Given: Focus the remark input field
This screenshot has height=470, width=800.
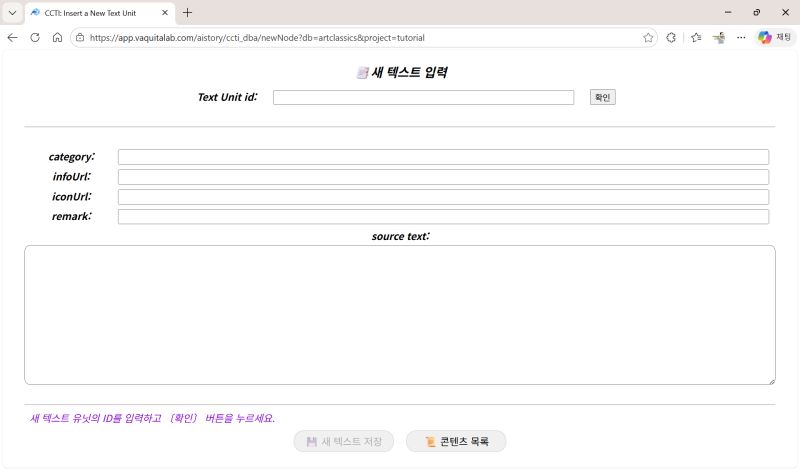Looking at the screenshot, I should coord(443,217).
